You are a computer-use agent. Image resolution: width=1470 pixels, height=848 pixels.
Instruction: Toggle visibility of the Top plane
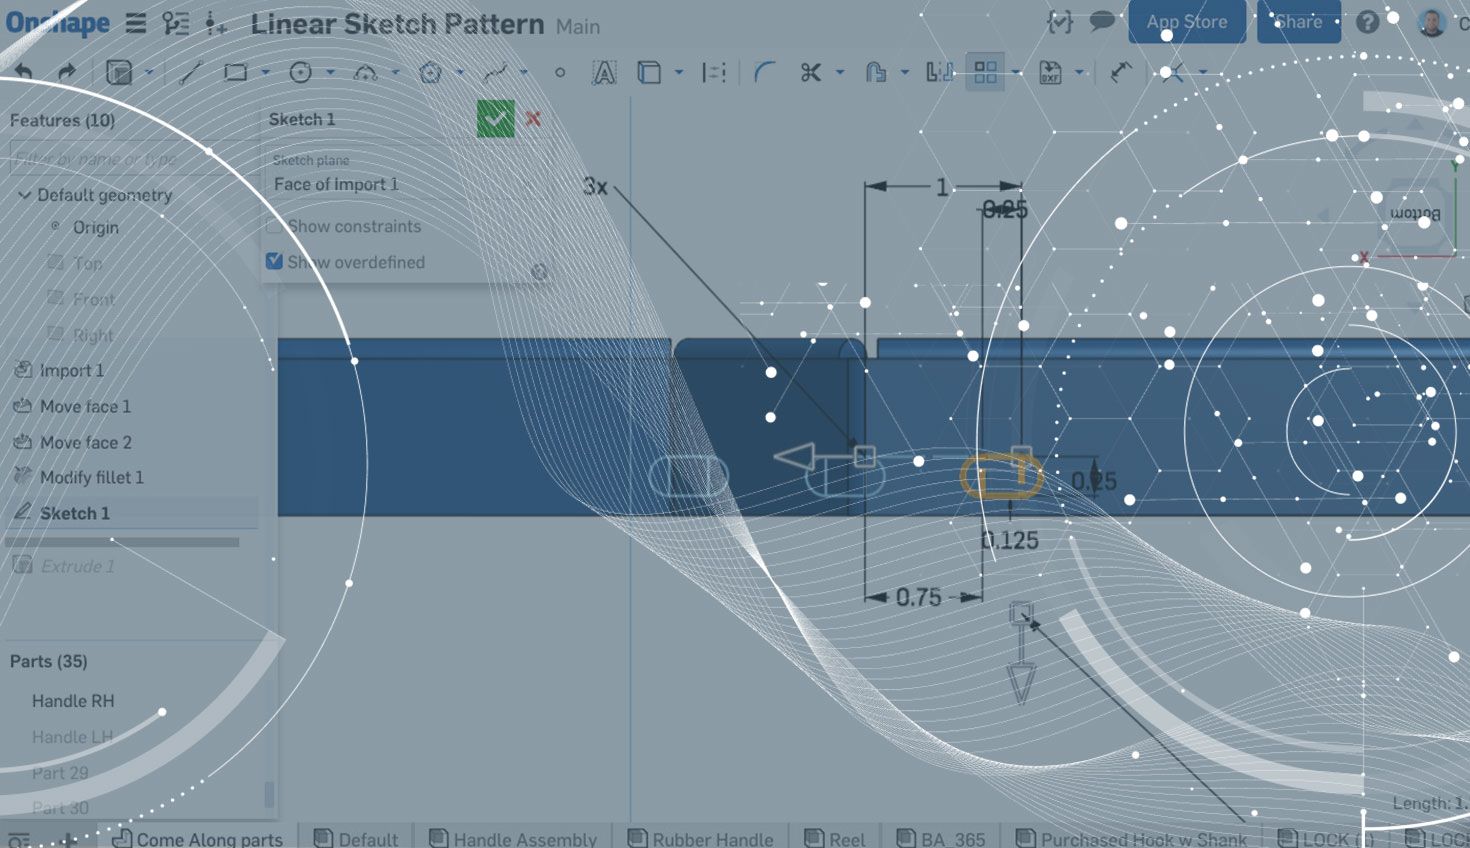pyautogui.click(x=56, y=263)
